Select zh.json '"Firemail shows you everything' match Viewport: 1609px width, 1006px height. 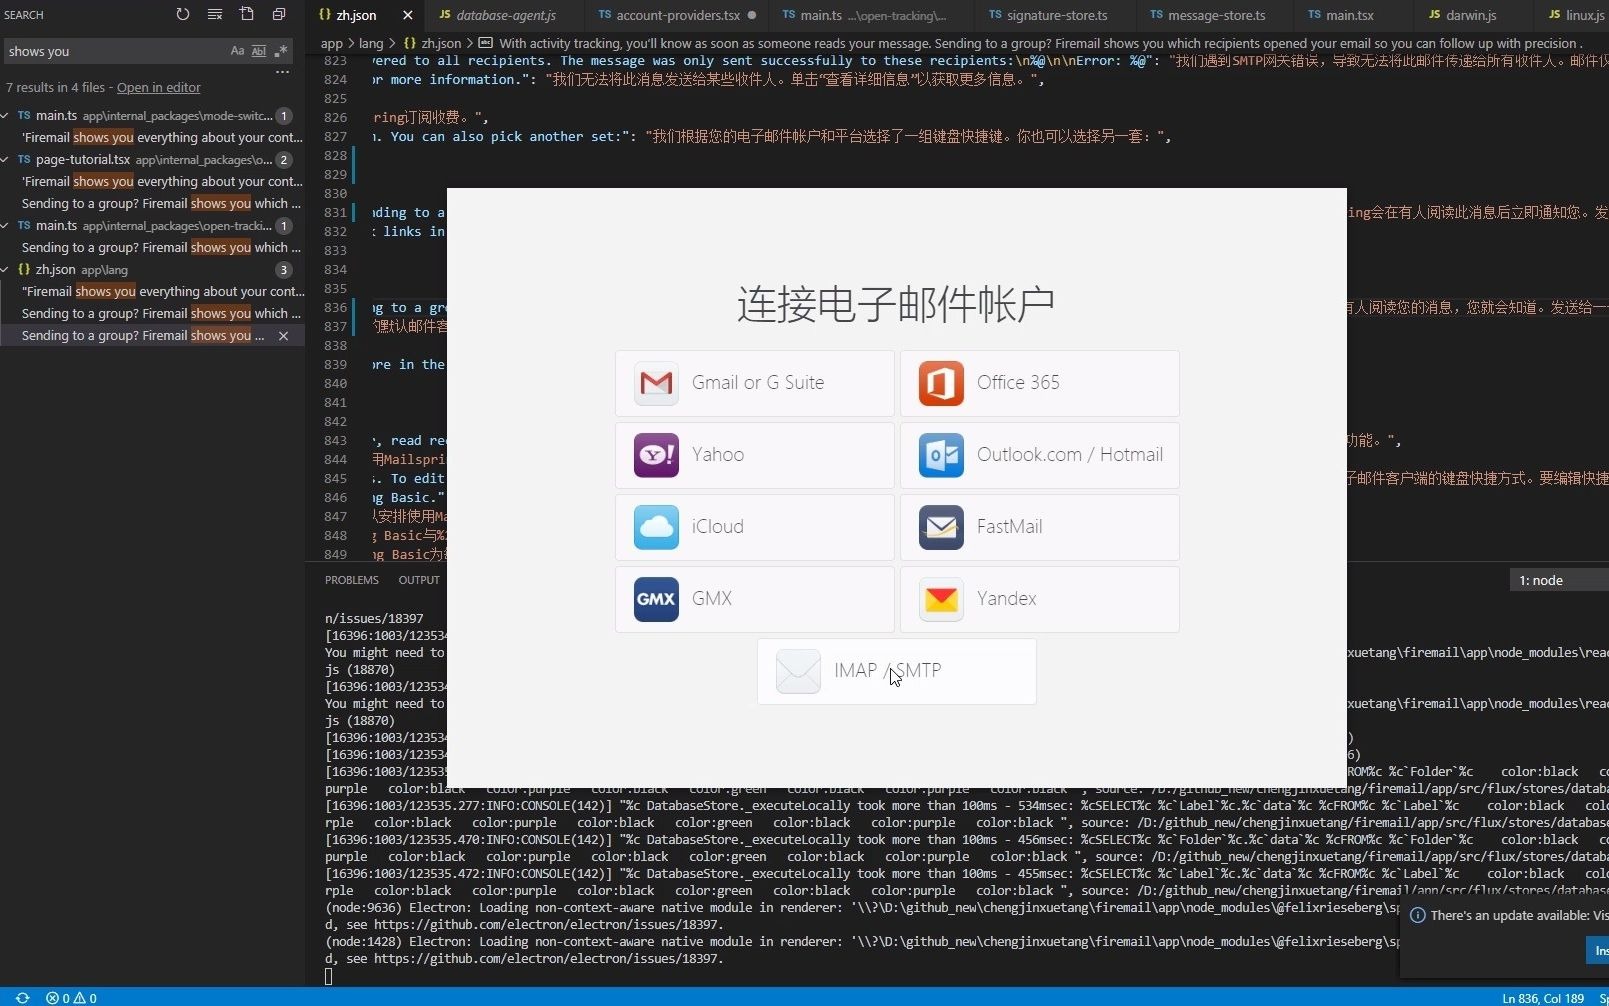162,292
